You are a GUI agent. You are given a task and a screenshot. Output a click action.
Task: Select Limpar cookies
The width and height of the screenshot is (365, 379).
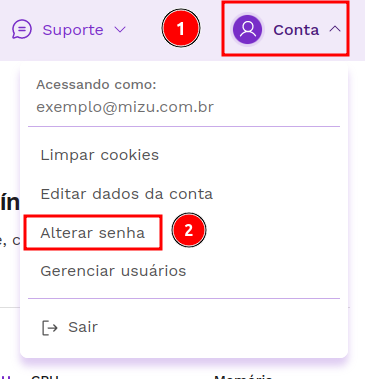[x=100, y=155]
